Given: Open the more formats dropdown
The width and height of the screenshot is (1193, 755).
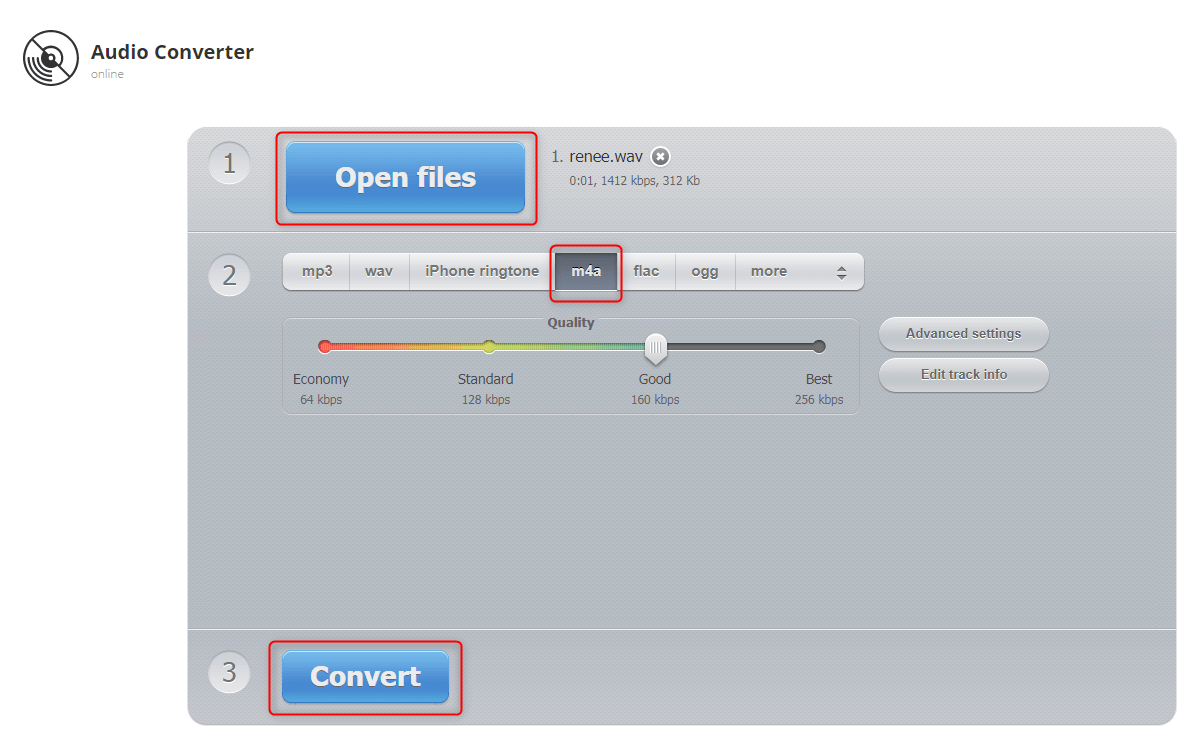Looking at the screenshot, I should [799, 272].
